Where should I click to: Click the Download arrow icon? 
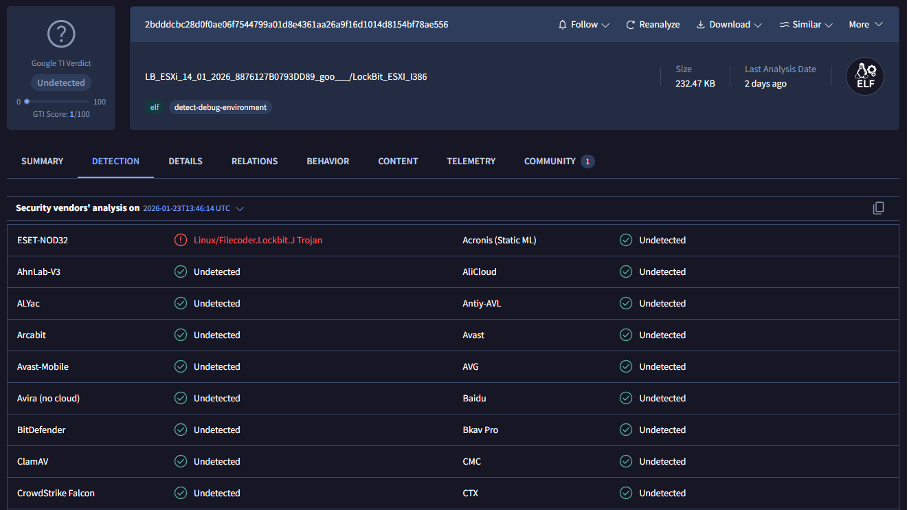pos(700,25)
